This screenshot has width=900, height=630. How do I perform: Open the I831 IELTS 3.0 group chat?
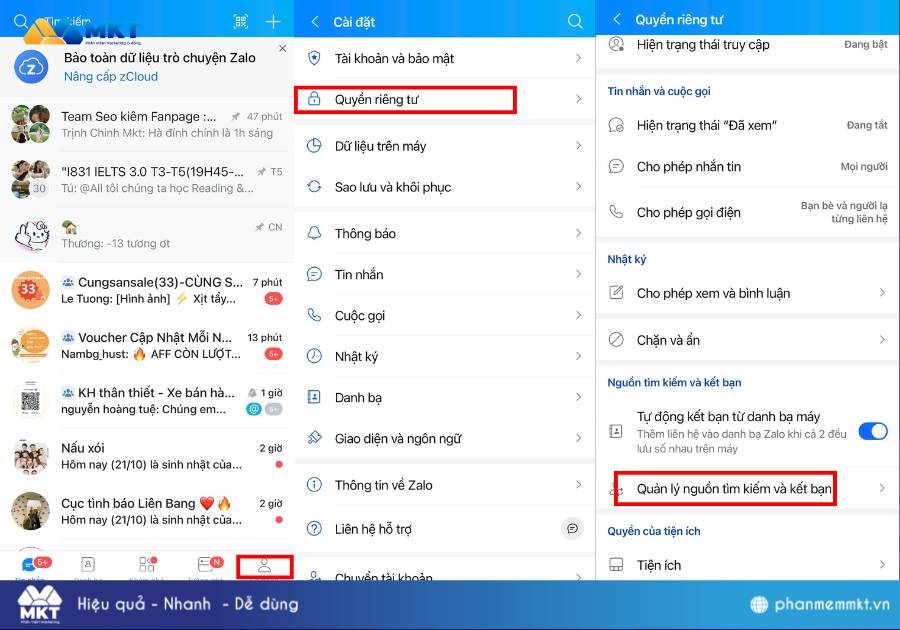point(147,180)
